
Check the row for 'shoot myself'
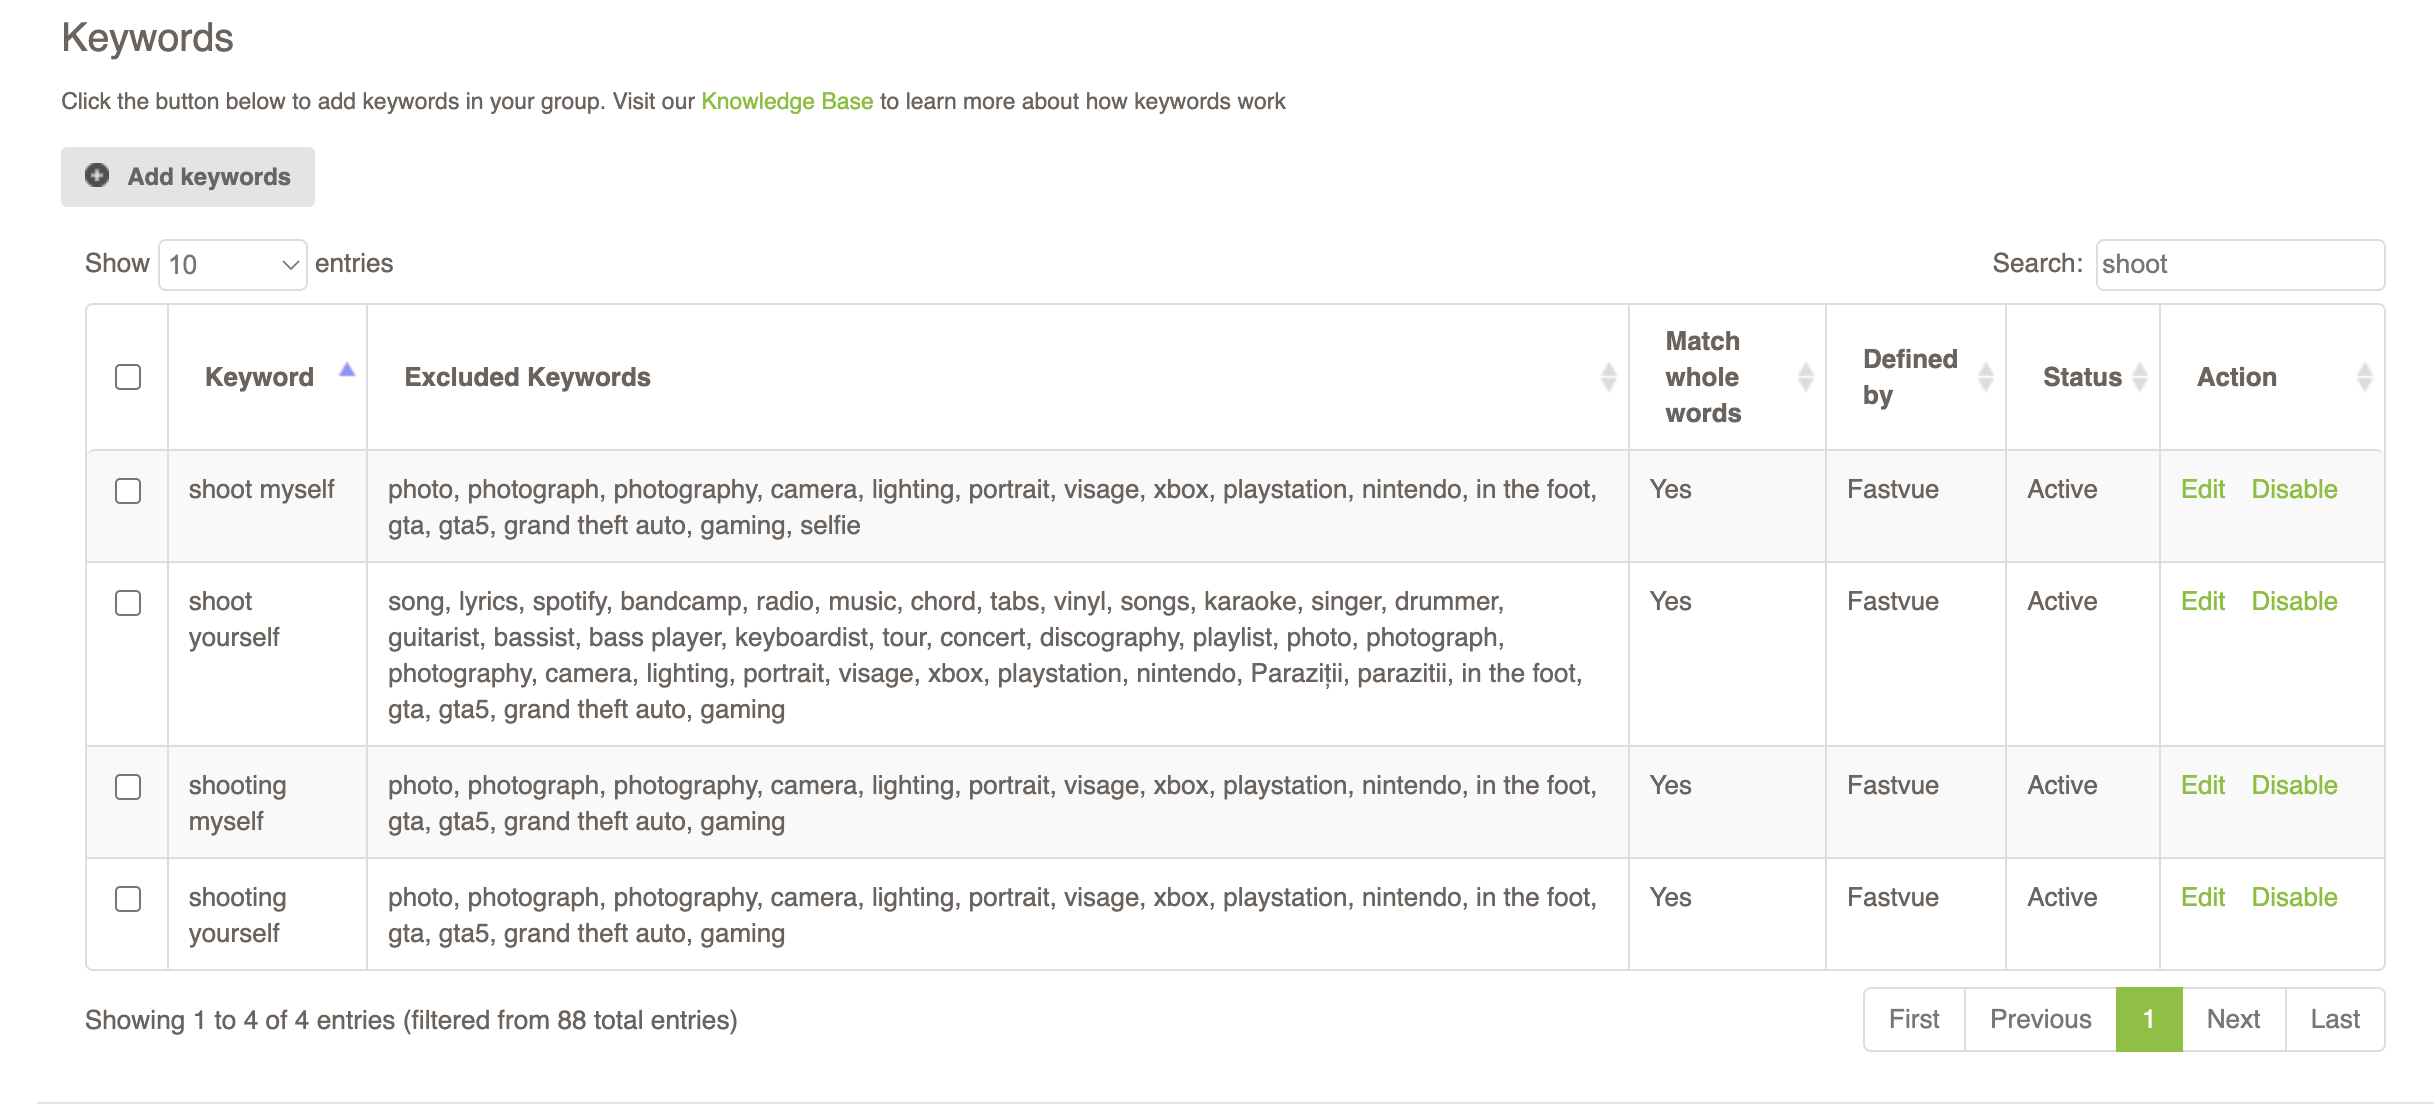(x=127, y=489)
